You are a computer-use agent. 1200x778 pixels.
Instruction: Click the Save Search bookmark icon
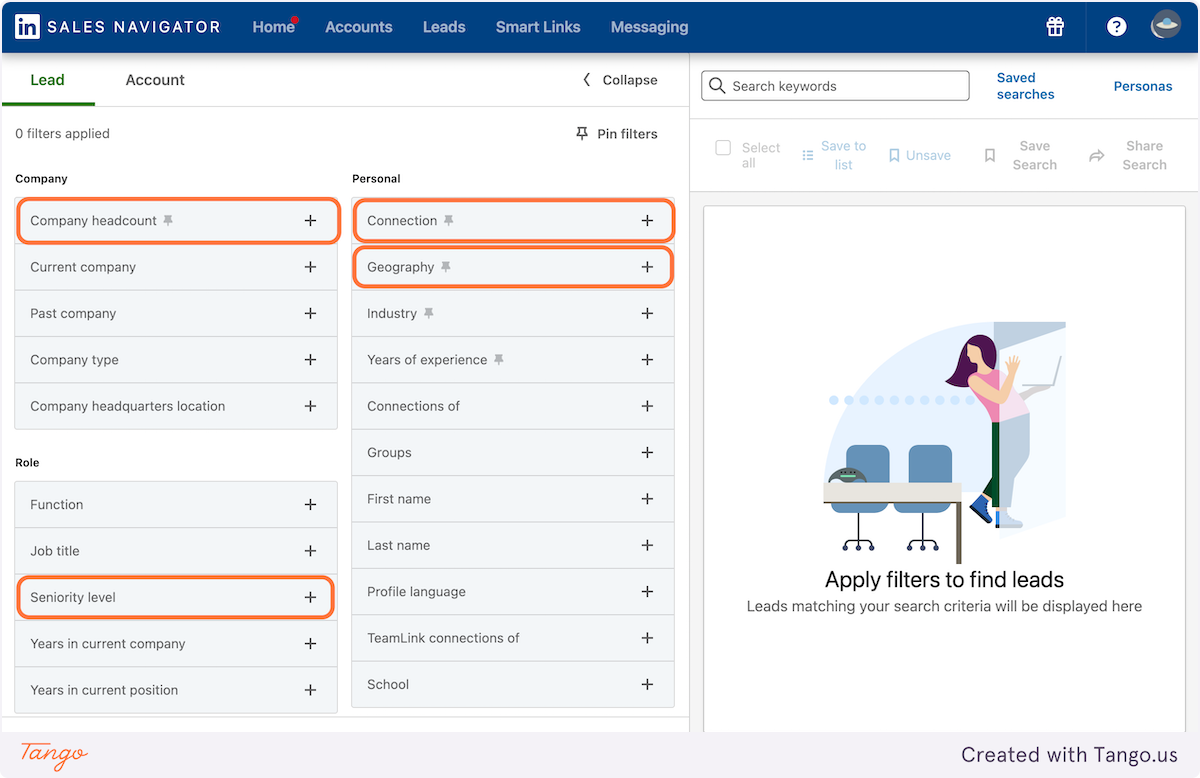coord(990,156)
